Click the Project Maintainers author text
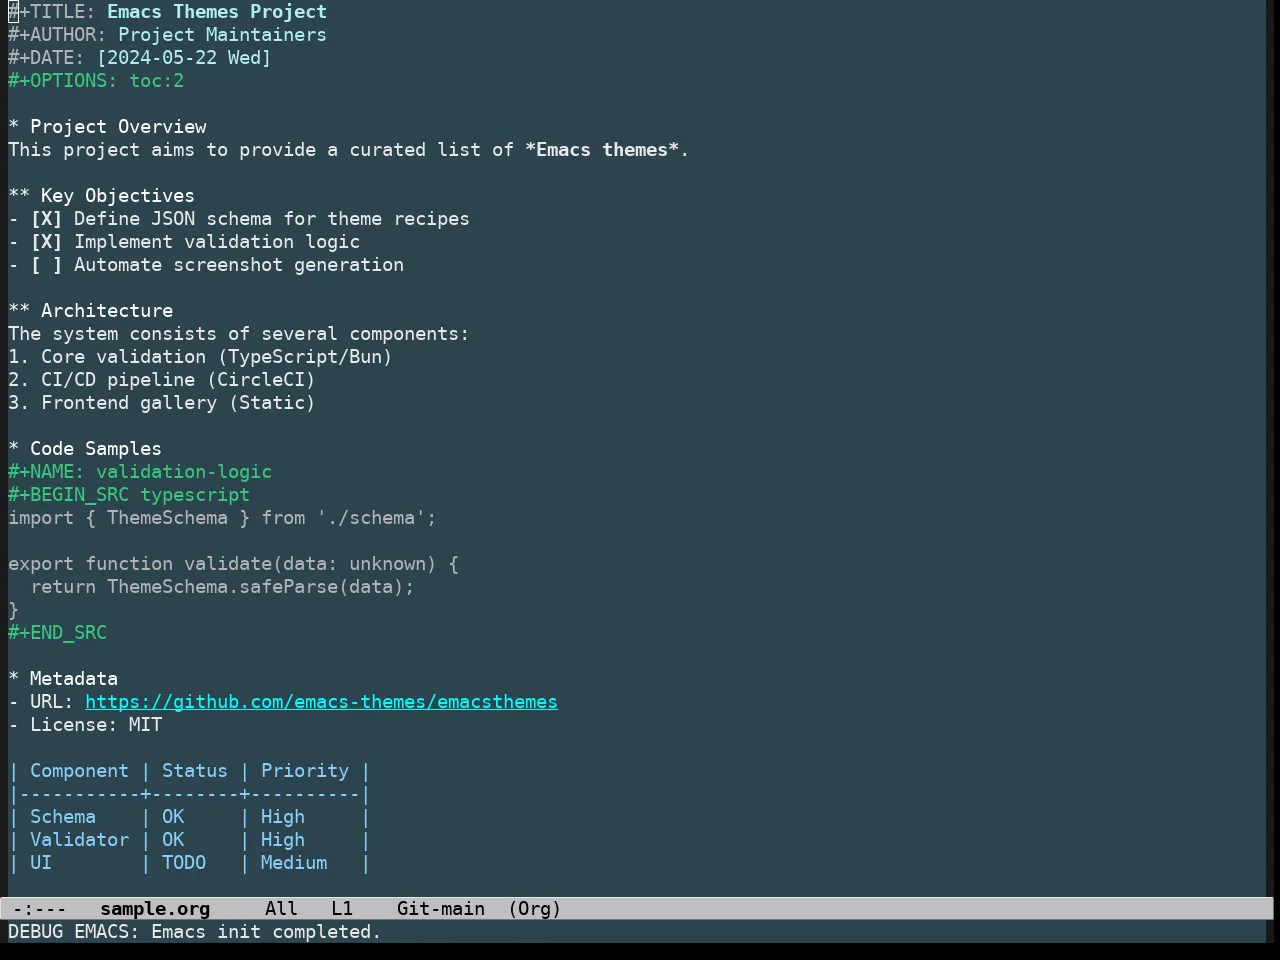 [x=222, y=35]
